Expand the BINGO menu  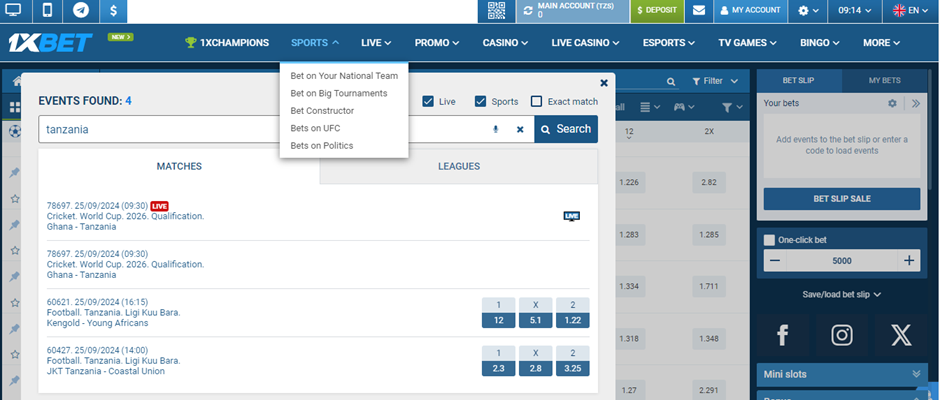click(820, 43)
